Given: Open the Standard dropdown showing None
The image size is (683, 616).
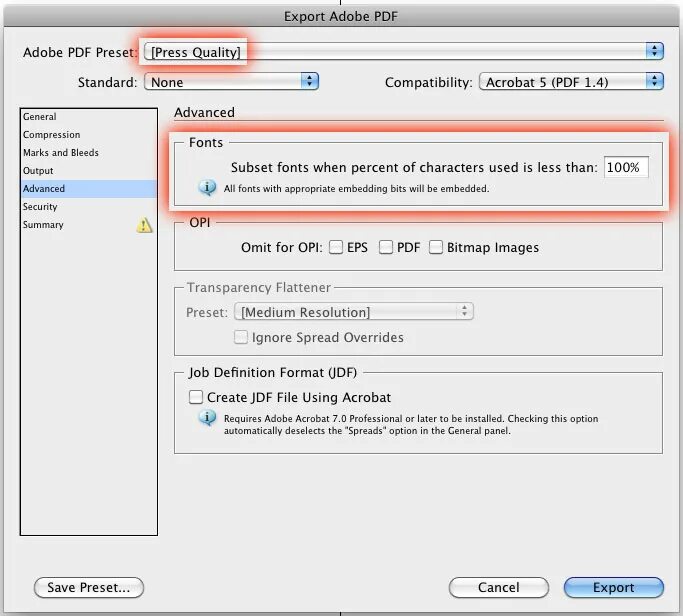Looking at the screenshot, I should pos(232,82).
